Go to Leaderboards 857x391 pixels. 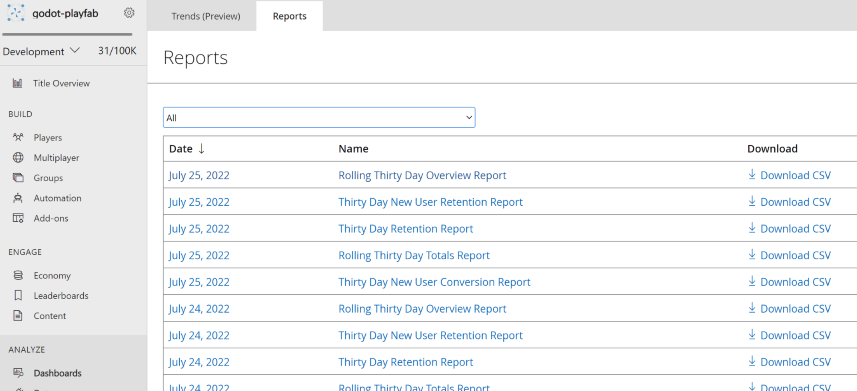[x=61, y=296]
